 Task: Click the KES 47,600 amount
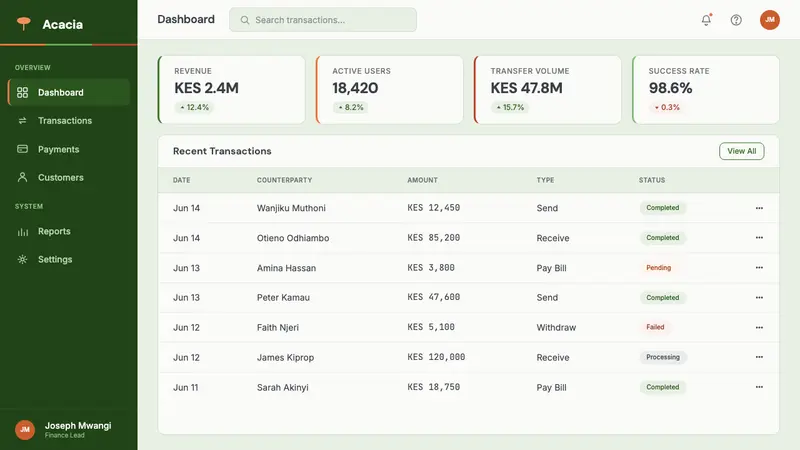(x=434, y=297)
